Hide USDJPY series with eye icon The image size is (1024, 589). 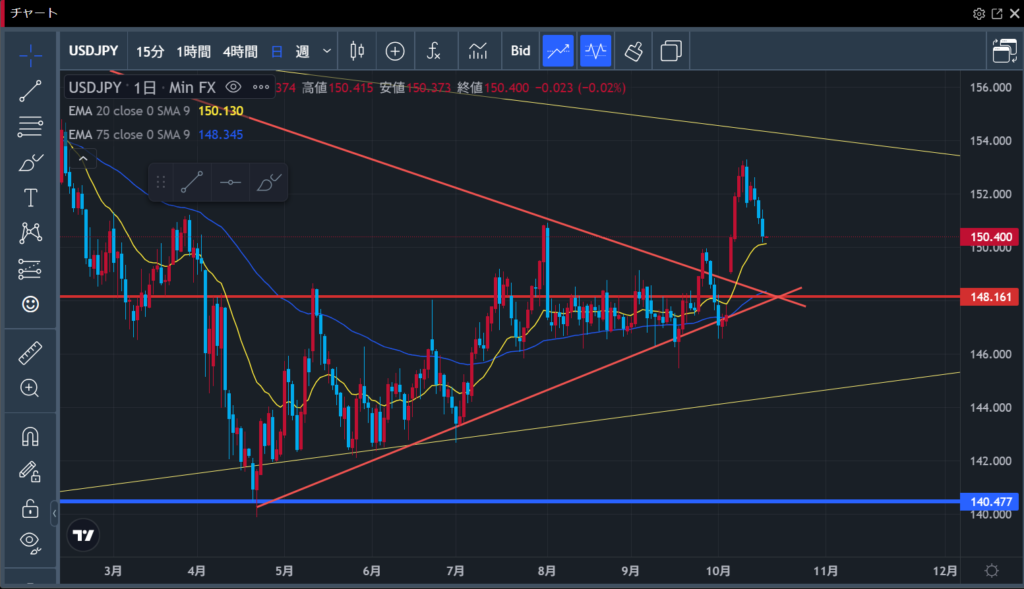coord(234,87)
